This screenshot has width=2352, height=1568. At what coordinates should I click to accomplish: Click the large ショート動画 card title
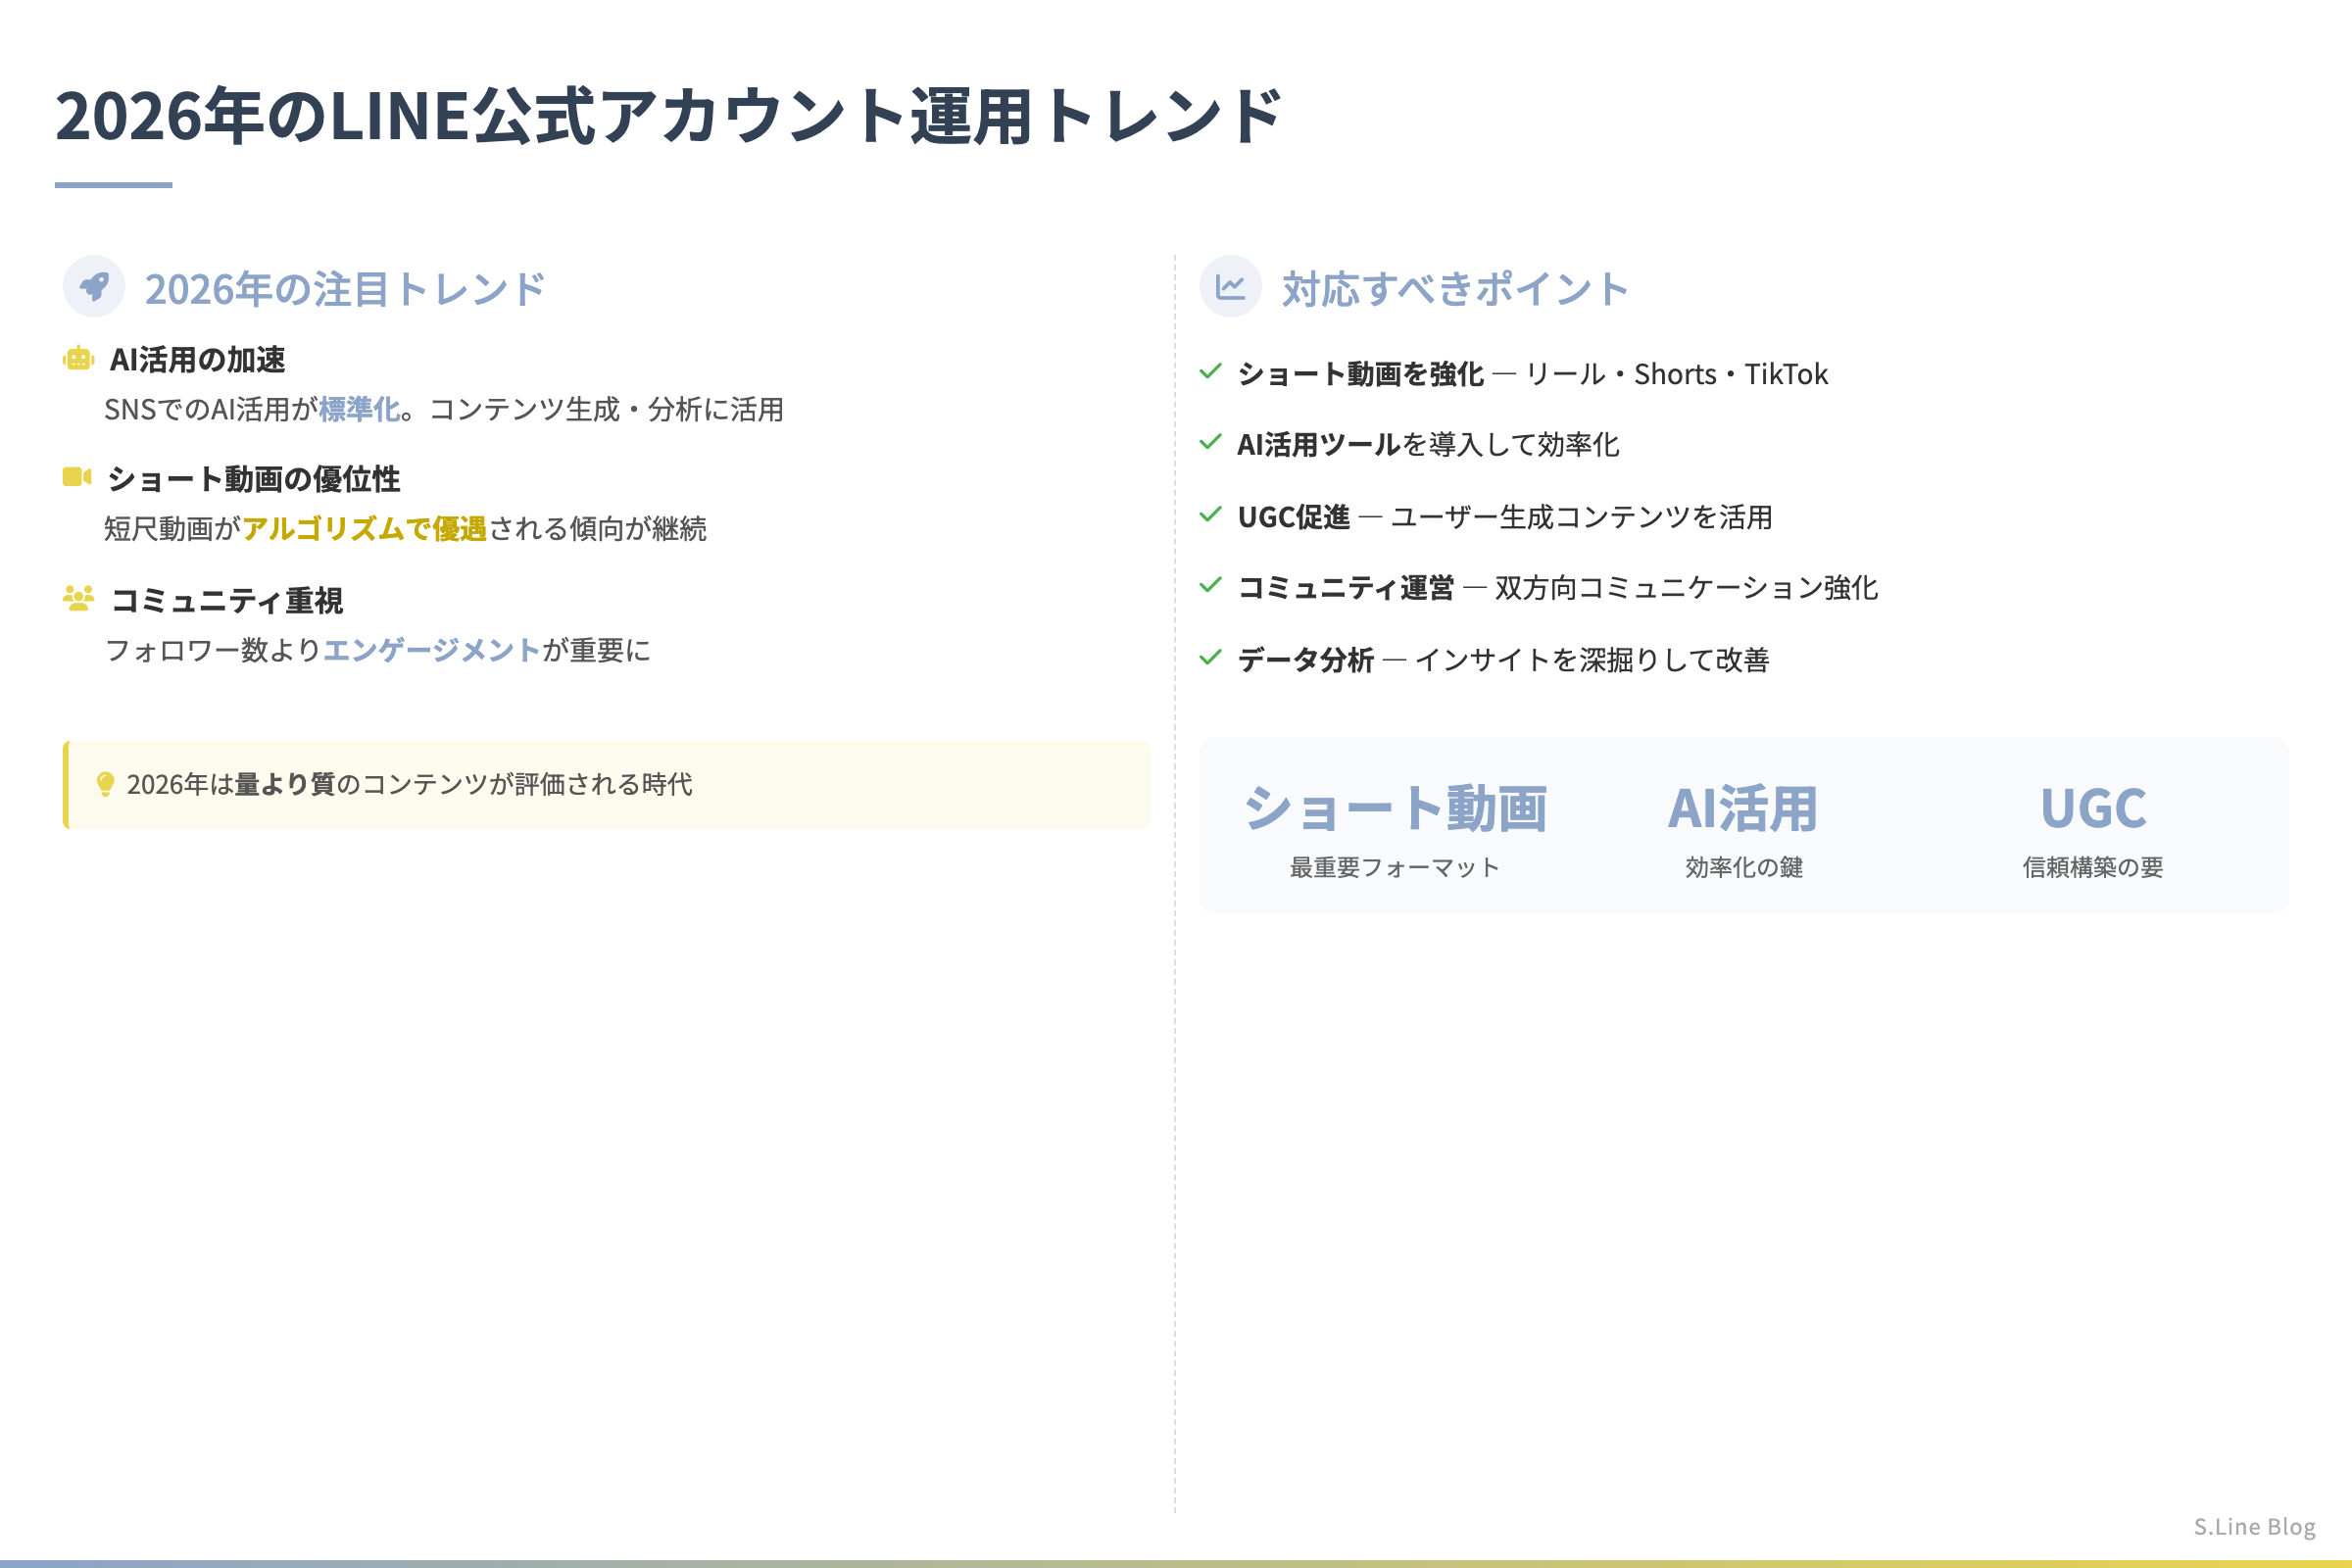click(x=1395, y=808)
